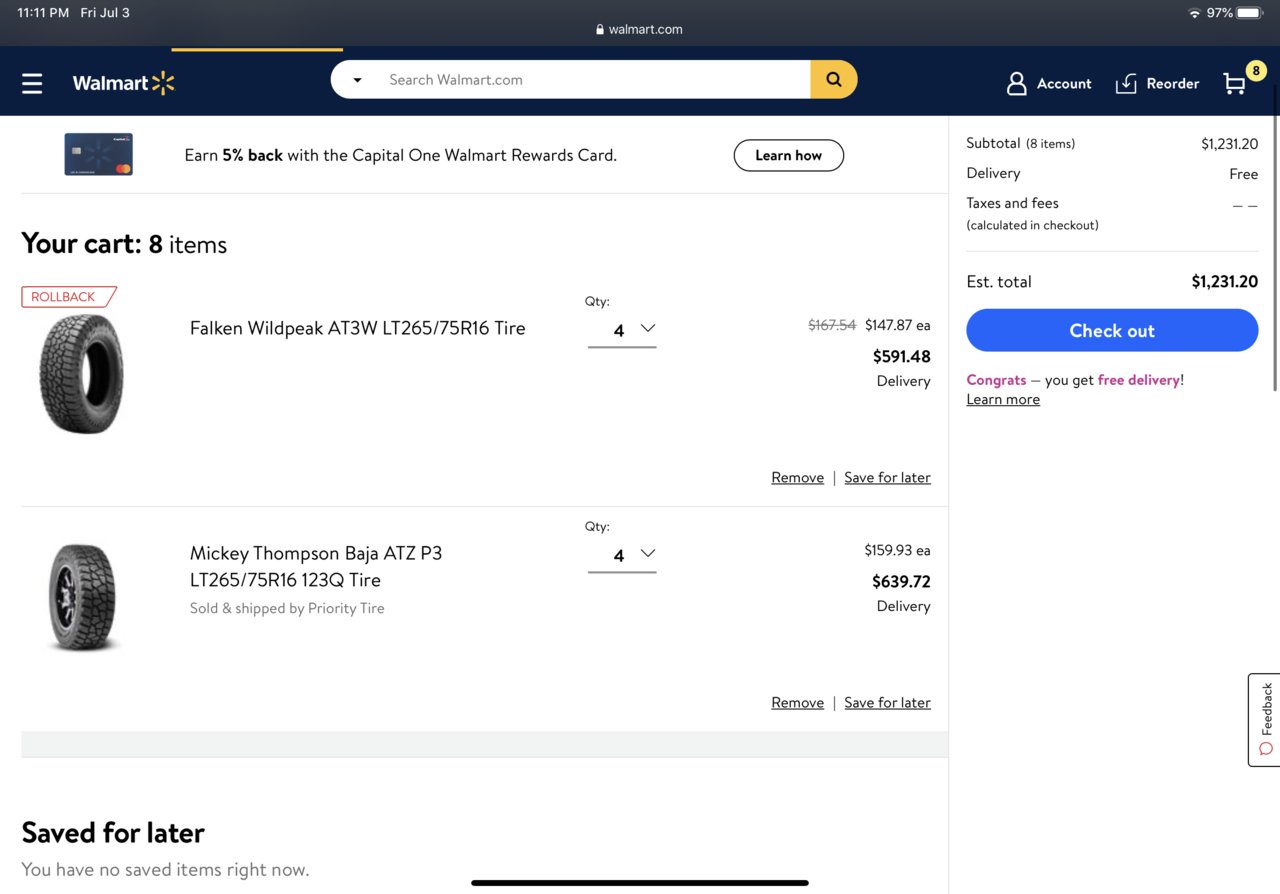Open the Reorder icon

(1126, 83)
